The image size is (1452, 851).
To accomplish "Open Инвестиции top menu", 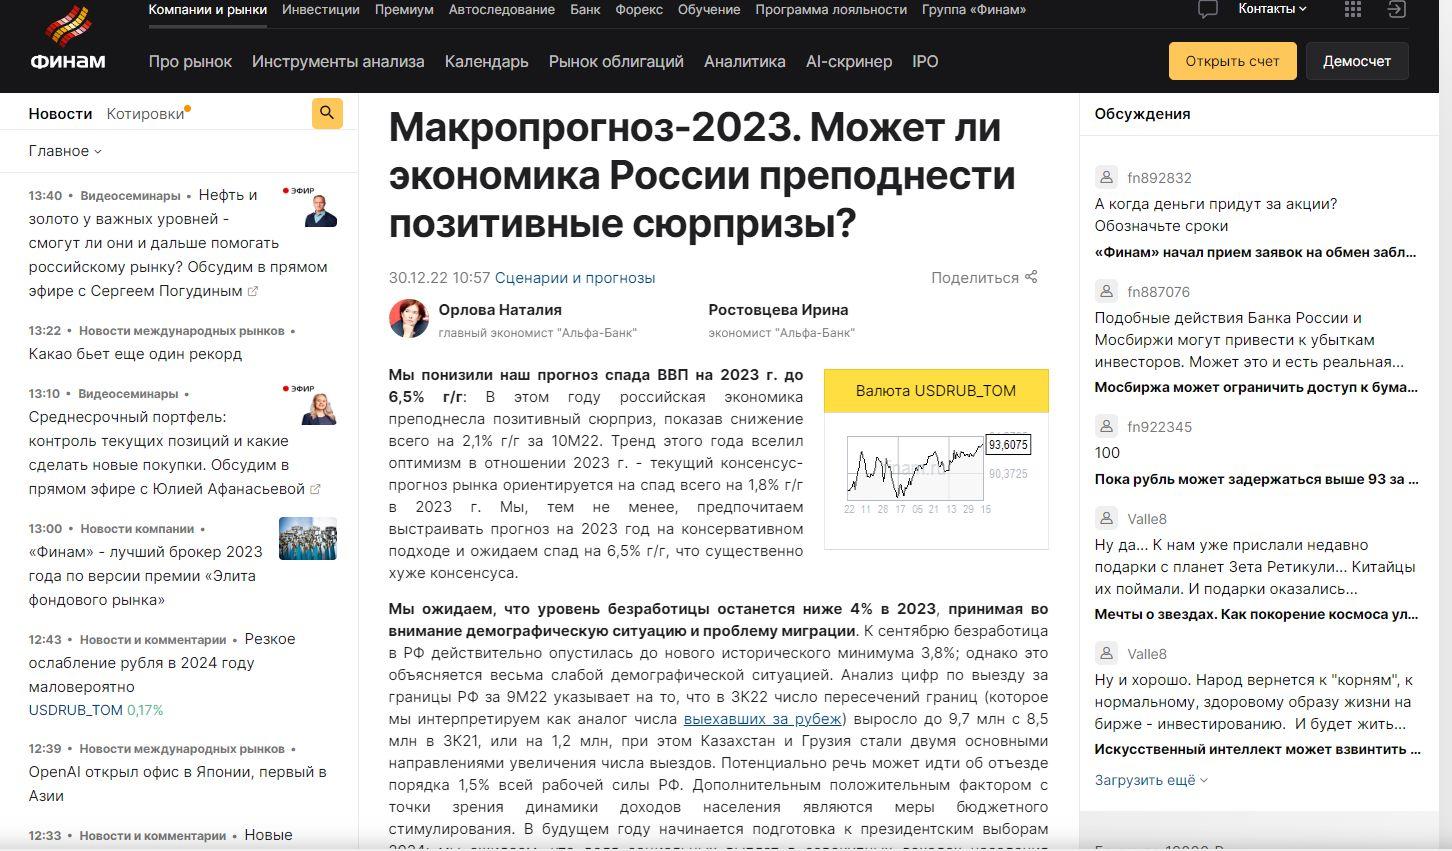I will 321,10.
